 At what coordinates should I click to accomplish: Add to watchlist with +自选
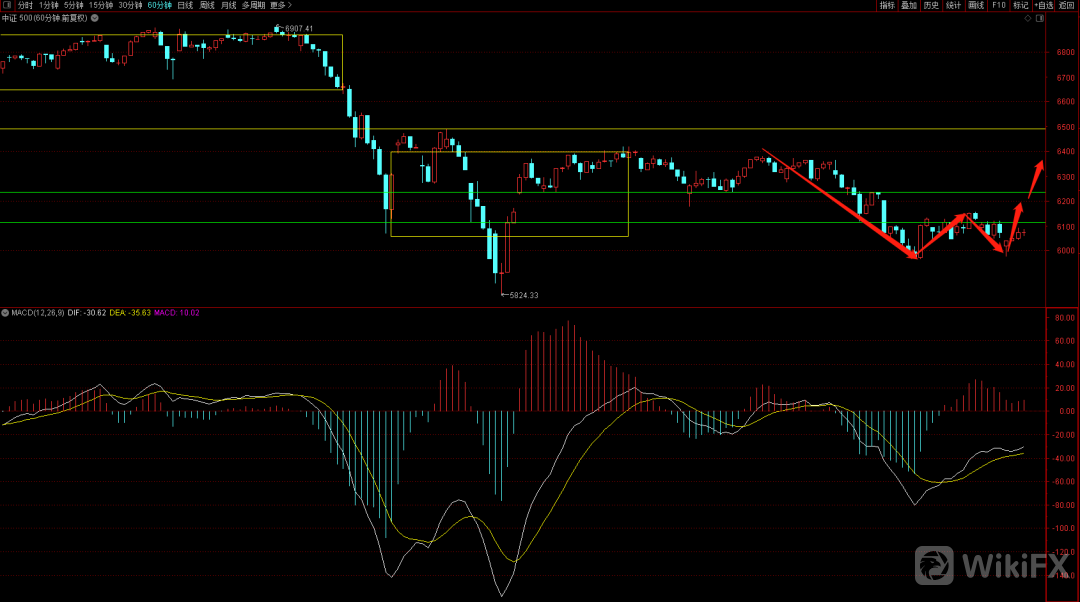pyautogui.click(x=1044, y=5)
